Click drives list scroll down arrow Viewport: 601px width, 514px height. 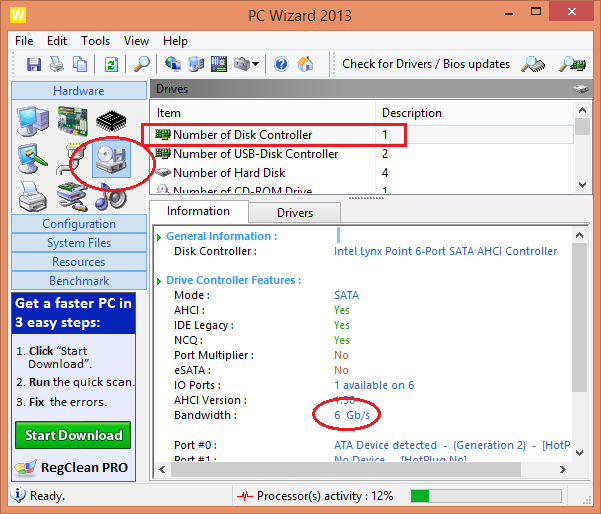582,185
